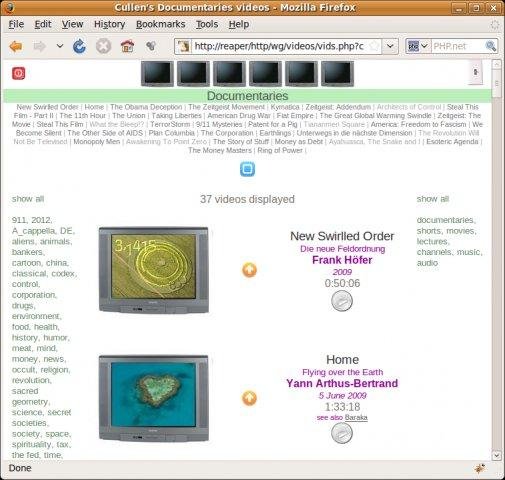Filter by the '911' tag
Screen dimensions: 505x480
point(19,220)
